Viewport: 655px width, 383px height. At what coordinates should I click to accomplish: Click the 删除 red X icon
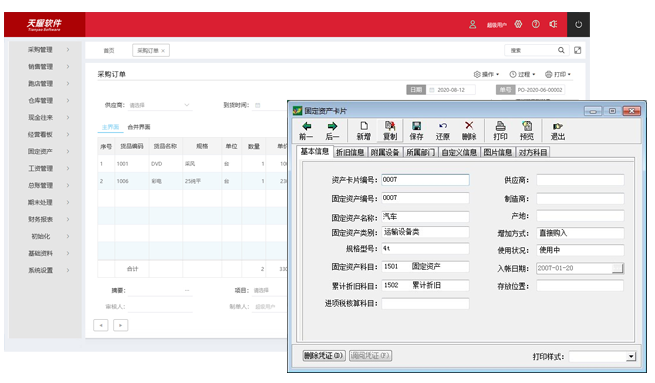(469, 125)
